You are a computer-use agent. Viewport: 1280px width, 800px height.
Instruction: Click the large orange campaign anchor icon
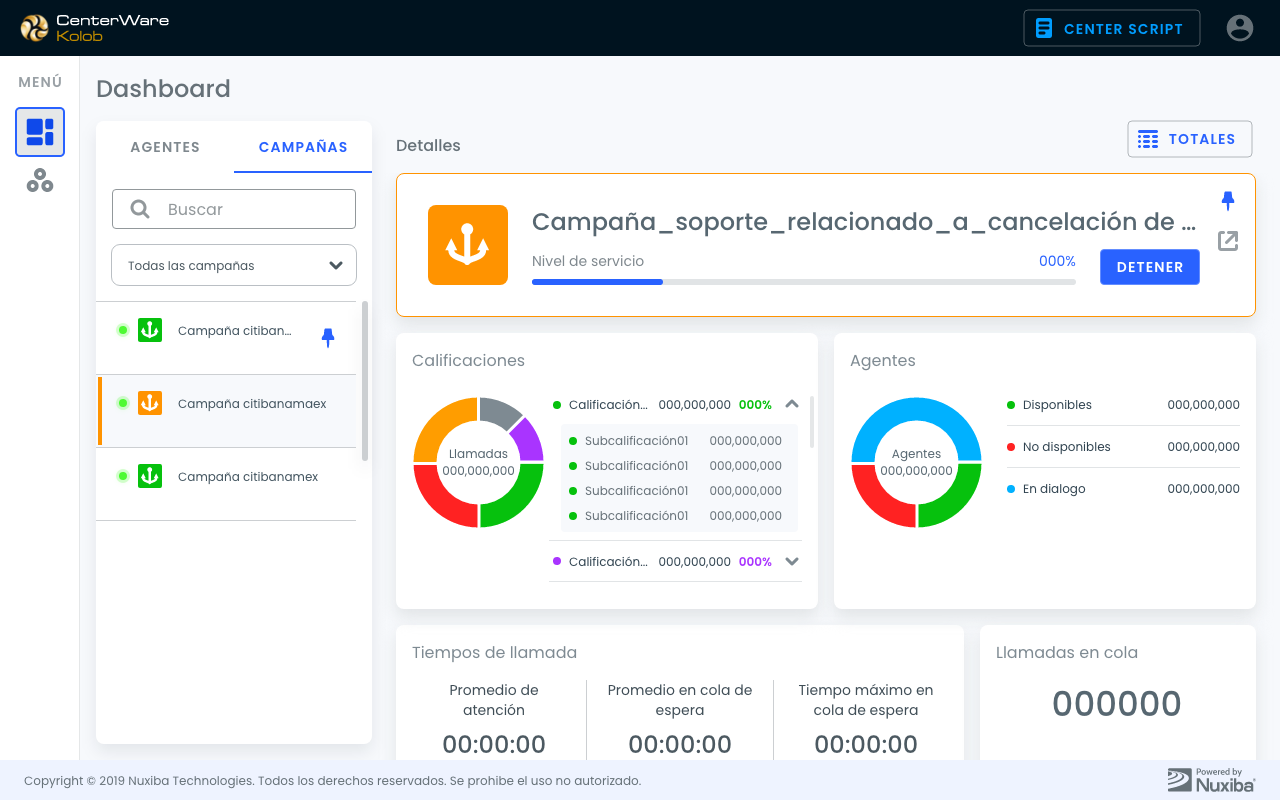468,245
